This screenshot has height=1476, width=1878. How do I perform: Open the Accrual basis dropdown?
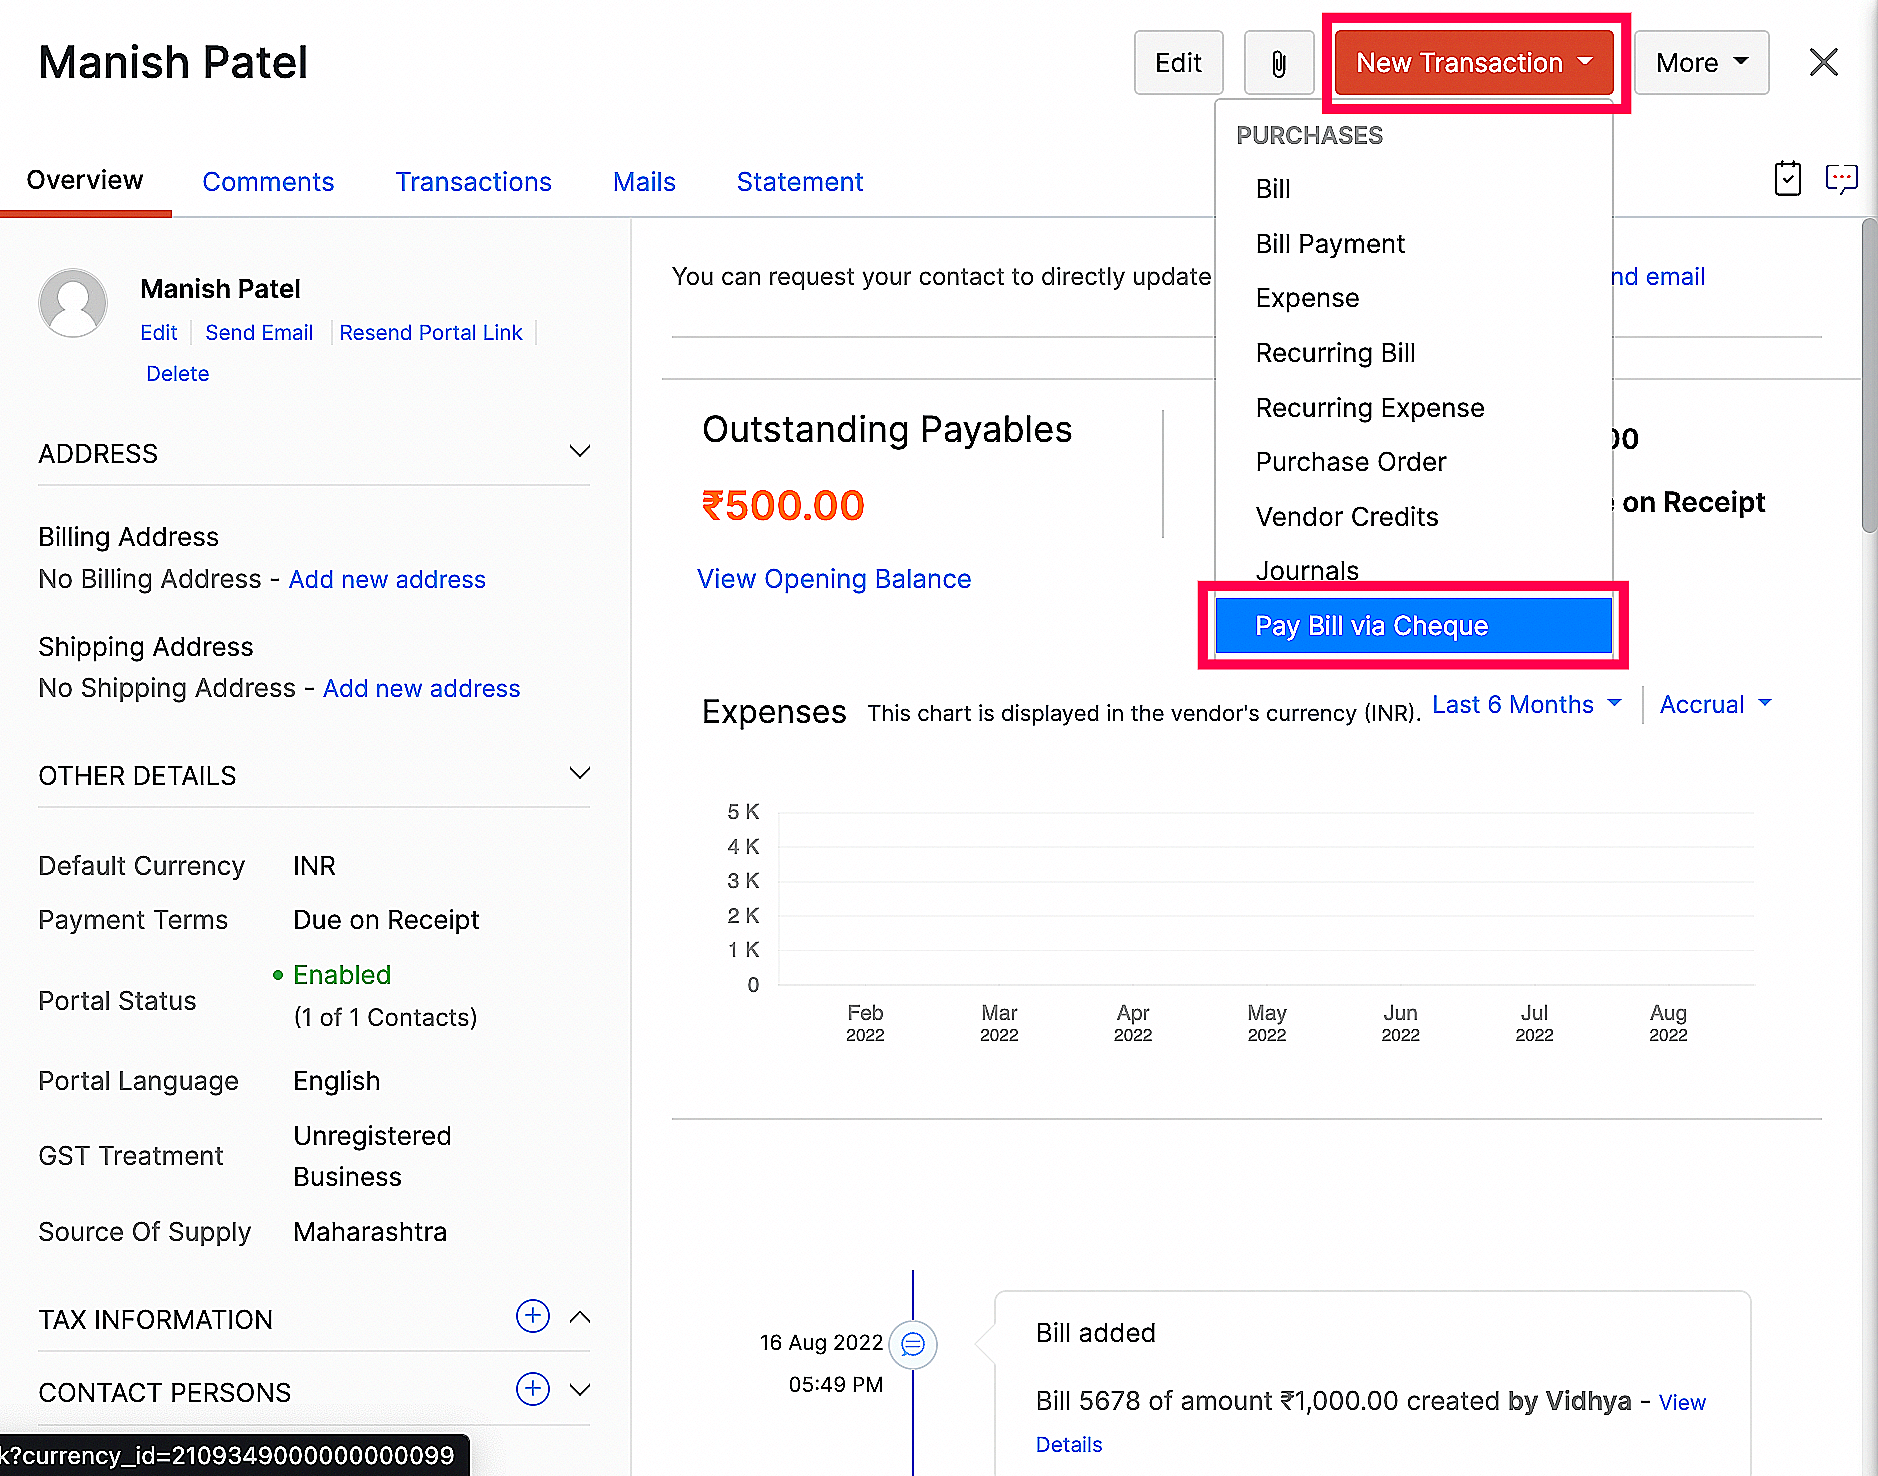[x=1714, y=705]
